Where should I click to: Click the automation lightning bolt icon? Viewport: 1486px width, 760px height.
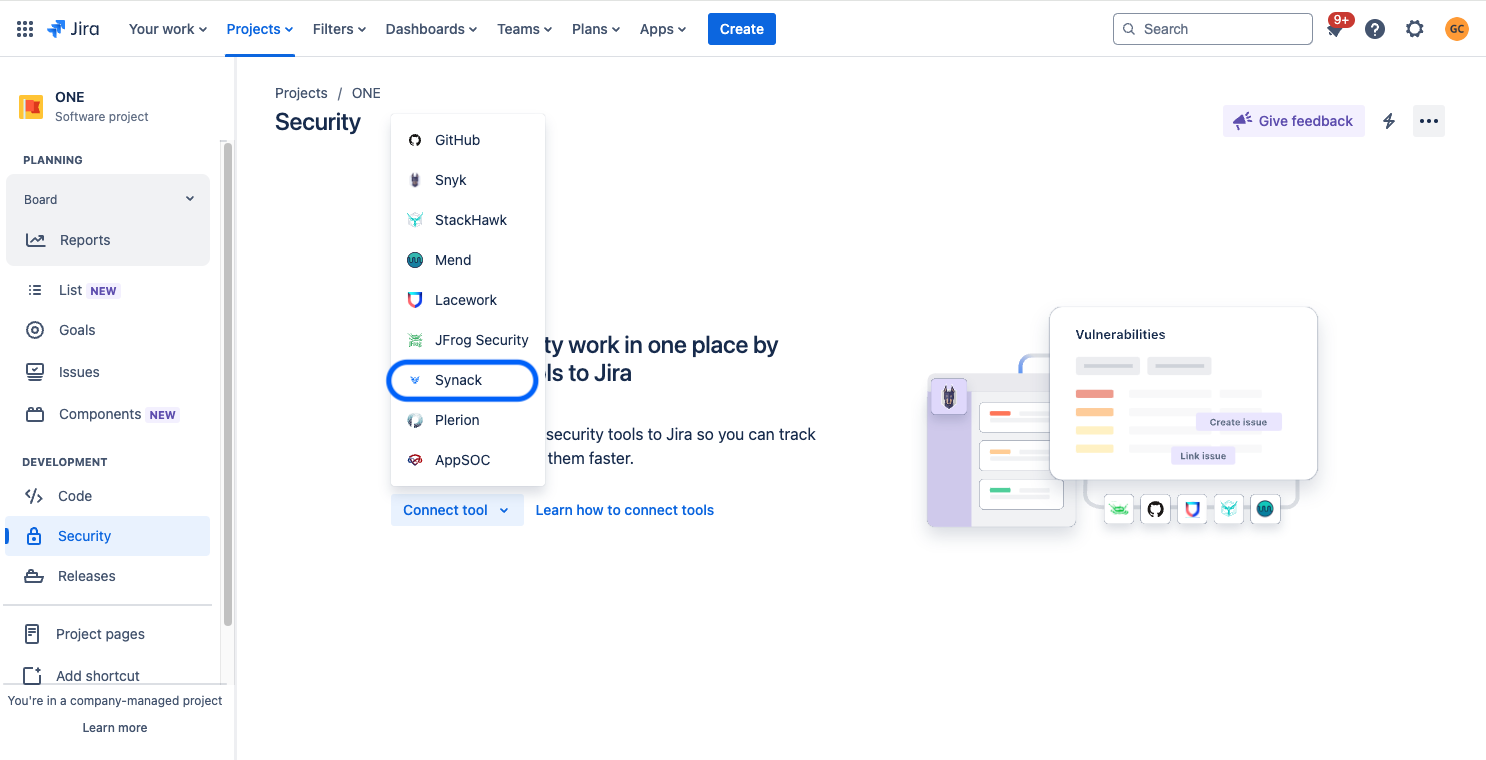(x=1388, y=120)
